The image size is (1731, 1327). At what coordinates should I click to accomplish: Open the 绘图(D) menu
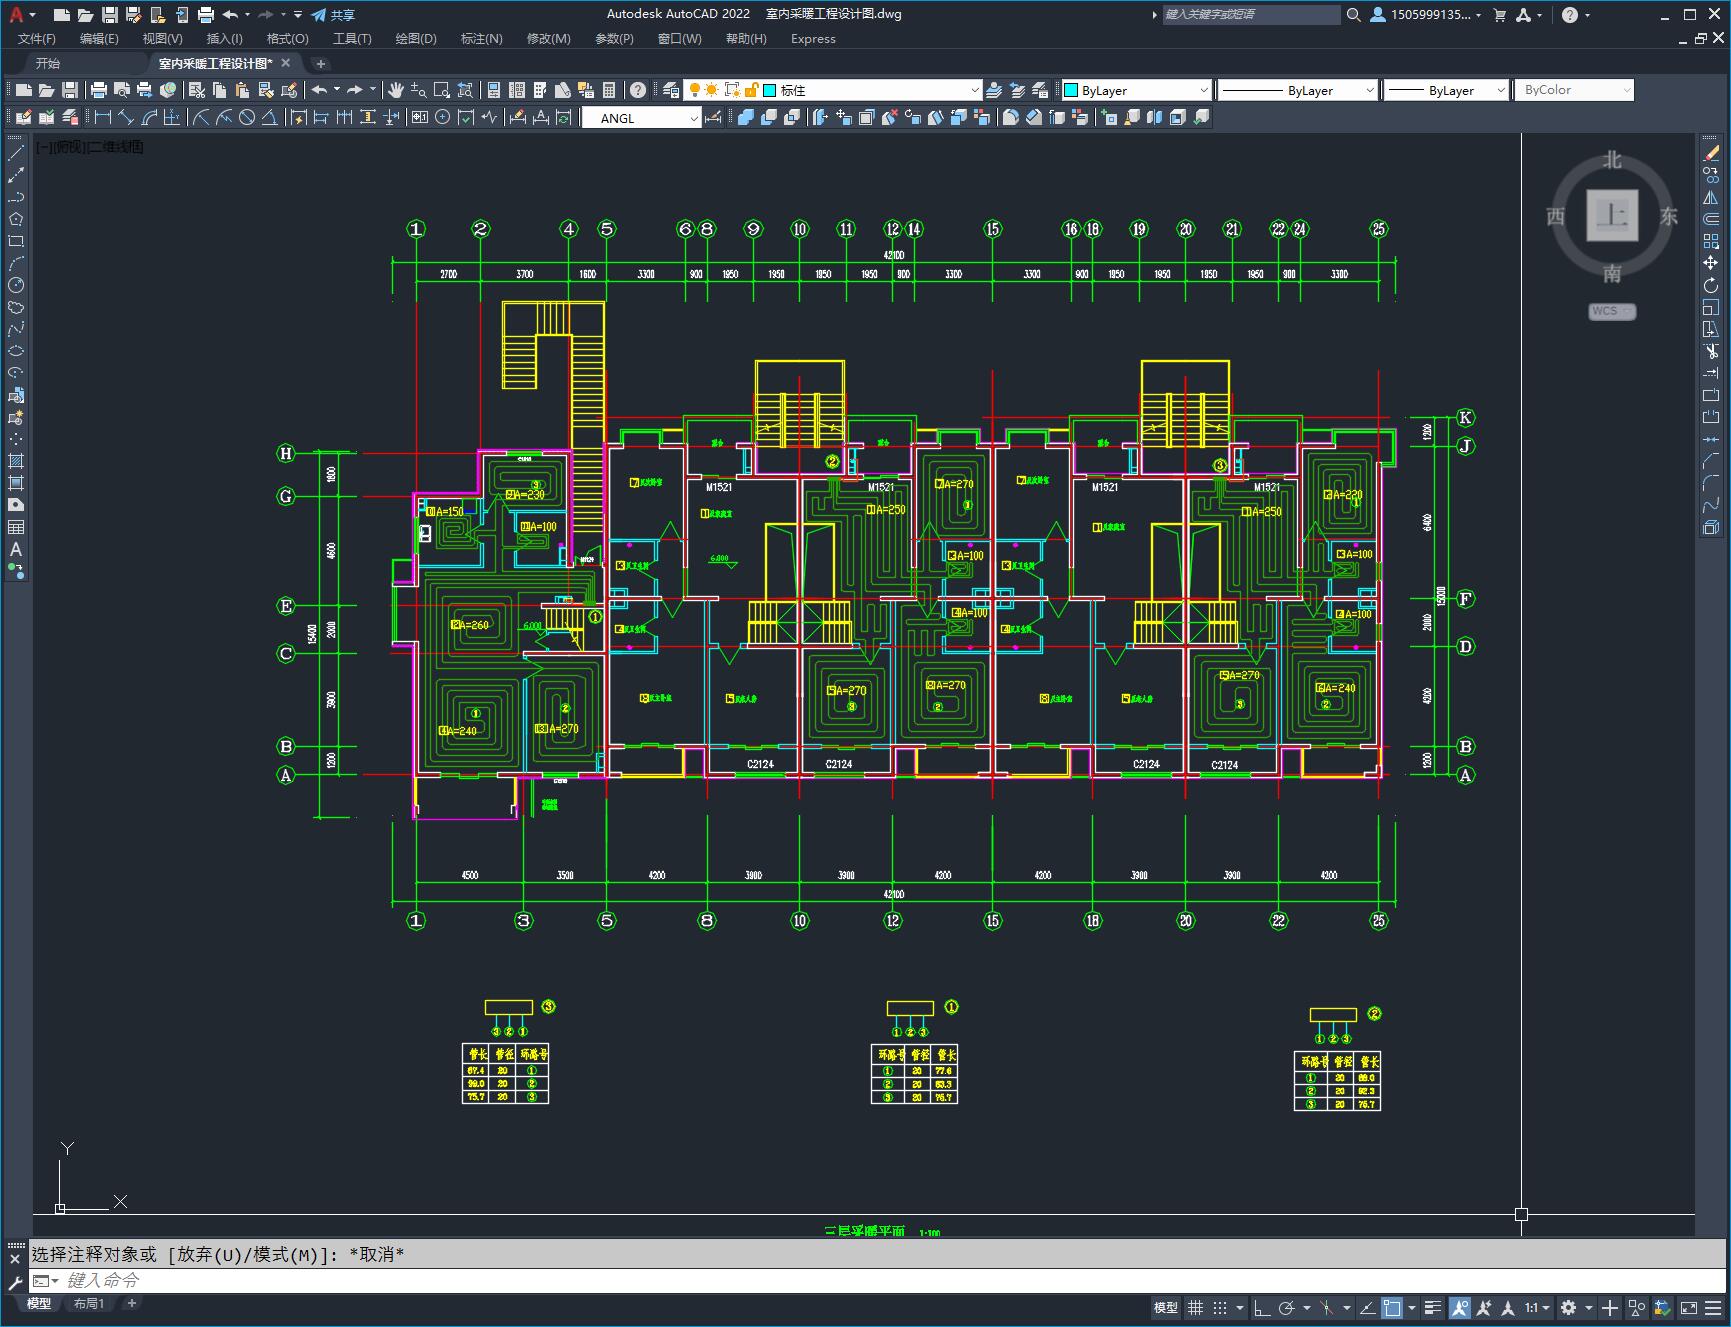point(416,38)
